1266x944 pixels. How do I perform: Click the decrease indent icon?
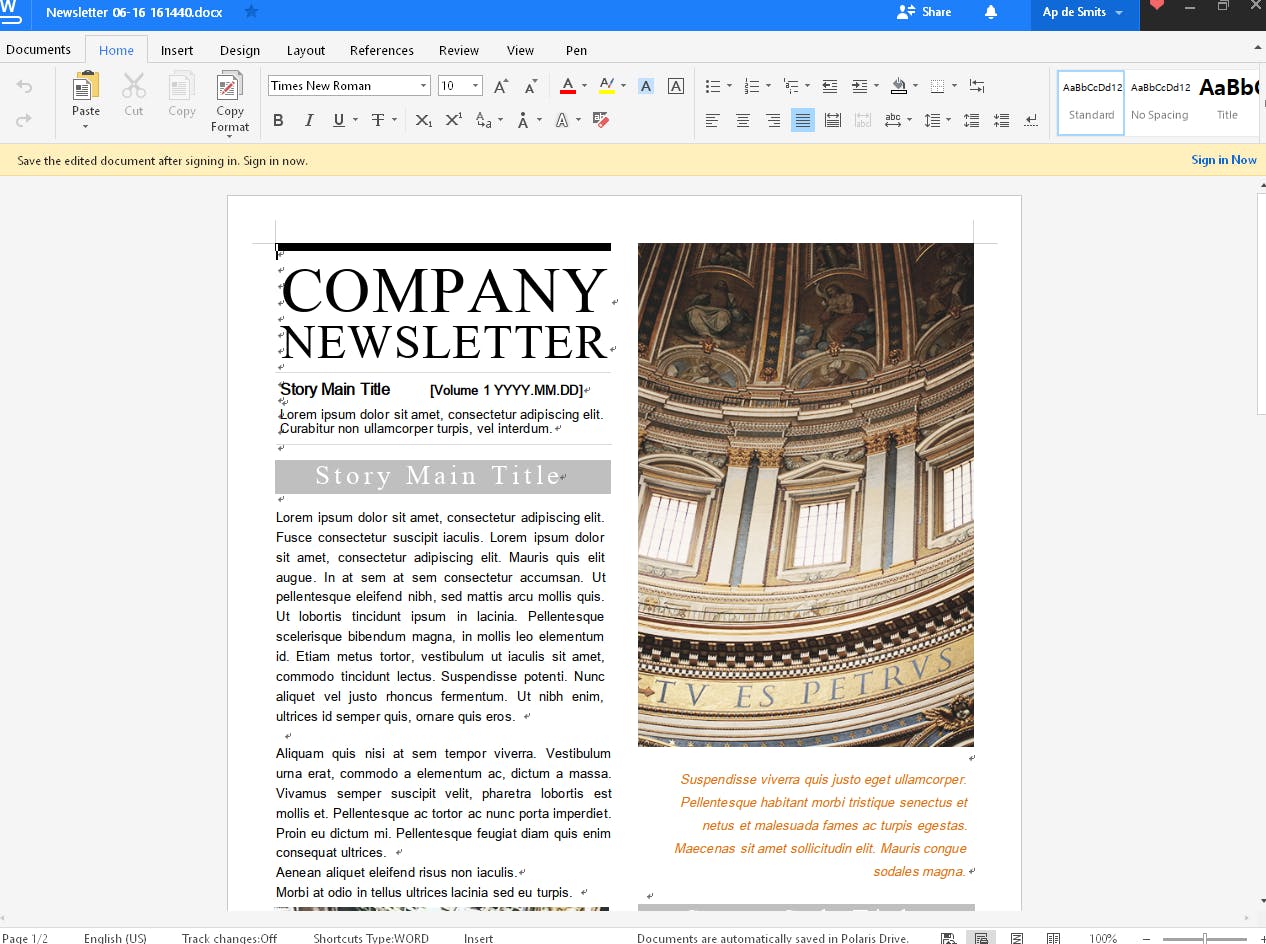pyautogui.click(x=829, y=86)
